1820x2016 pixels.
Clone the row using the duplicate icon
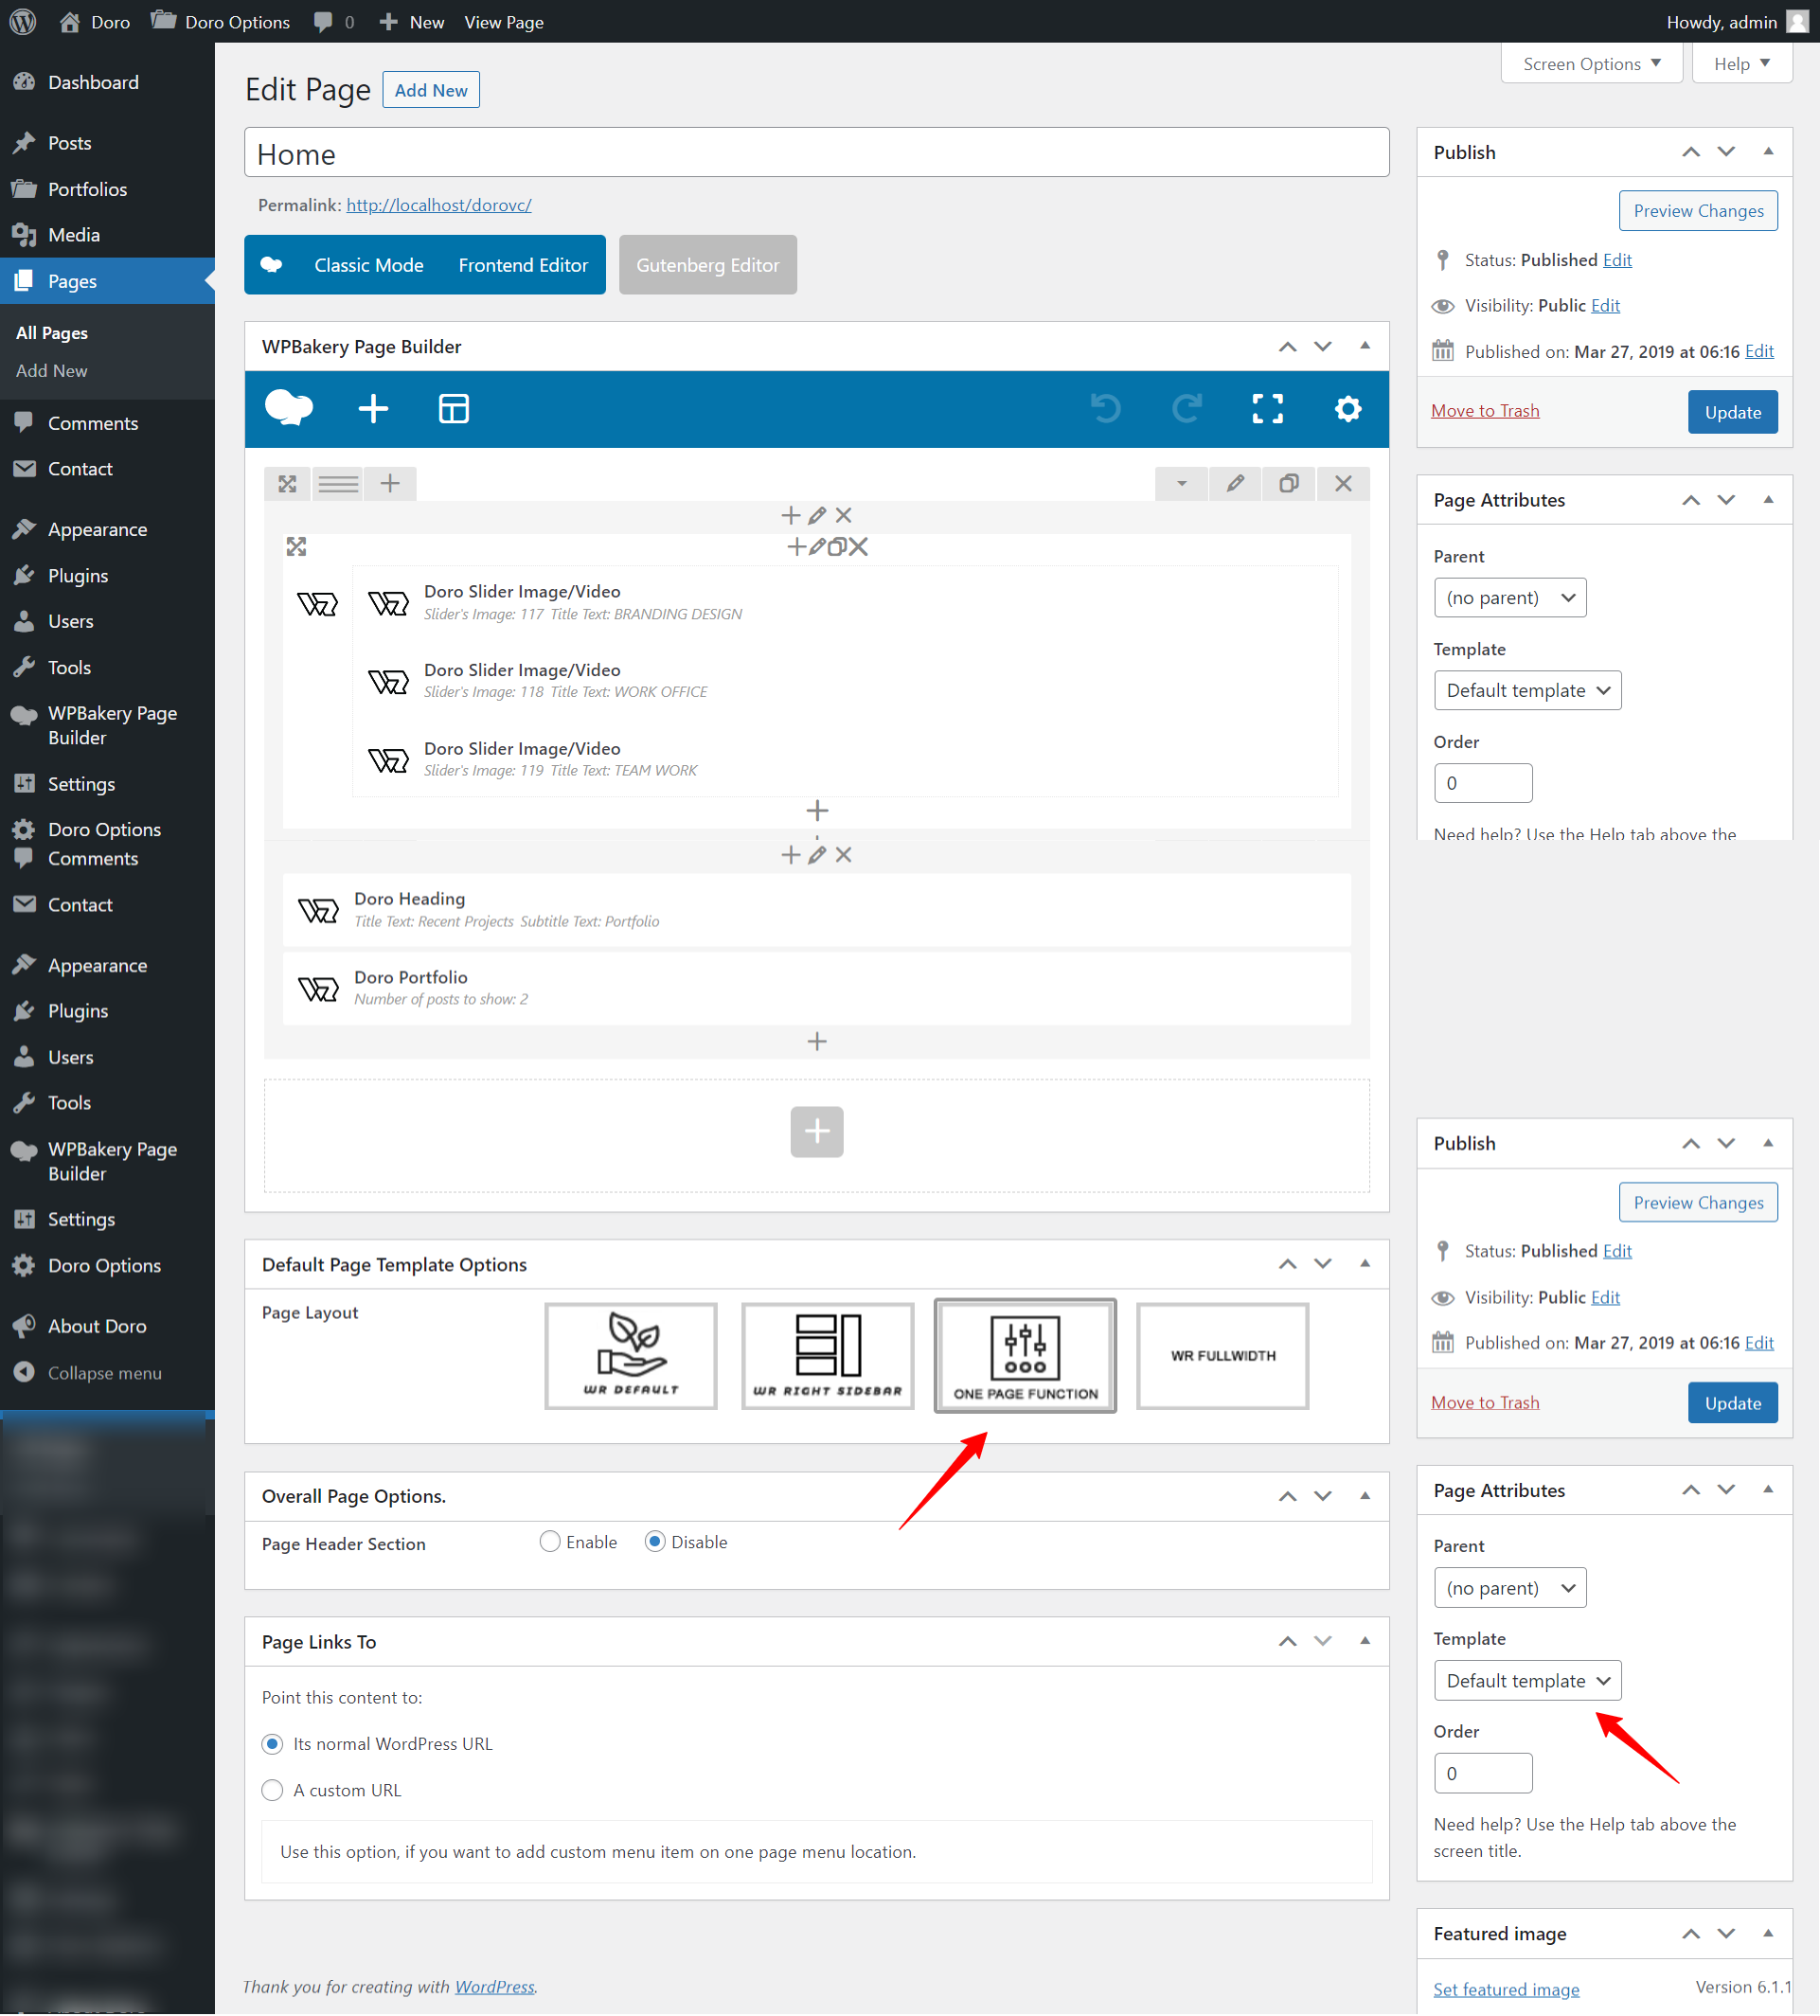[x=1289, y=484]
